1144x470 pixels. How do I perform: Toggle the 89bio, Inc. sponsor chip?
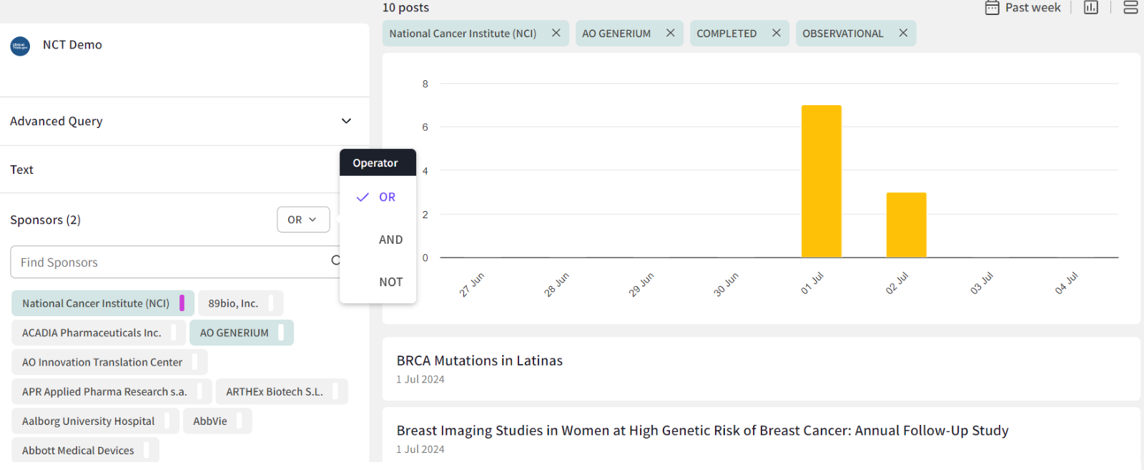233,303
